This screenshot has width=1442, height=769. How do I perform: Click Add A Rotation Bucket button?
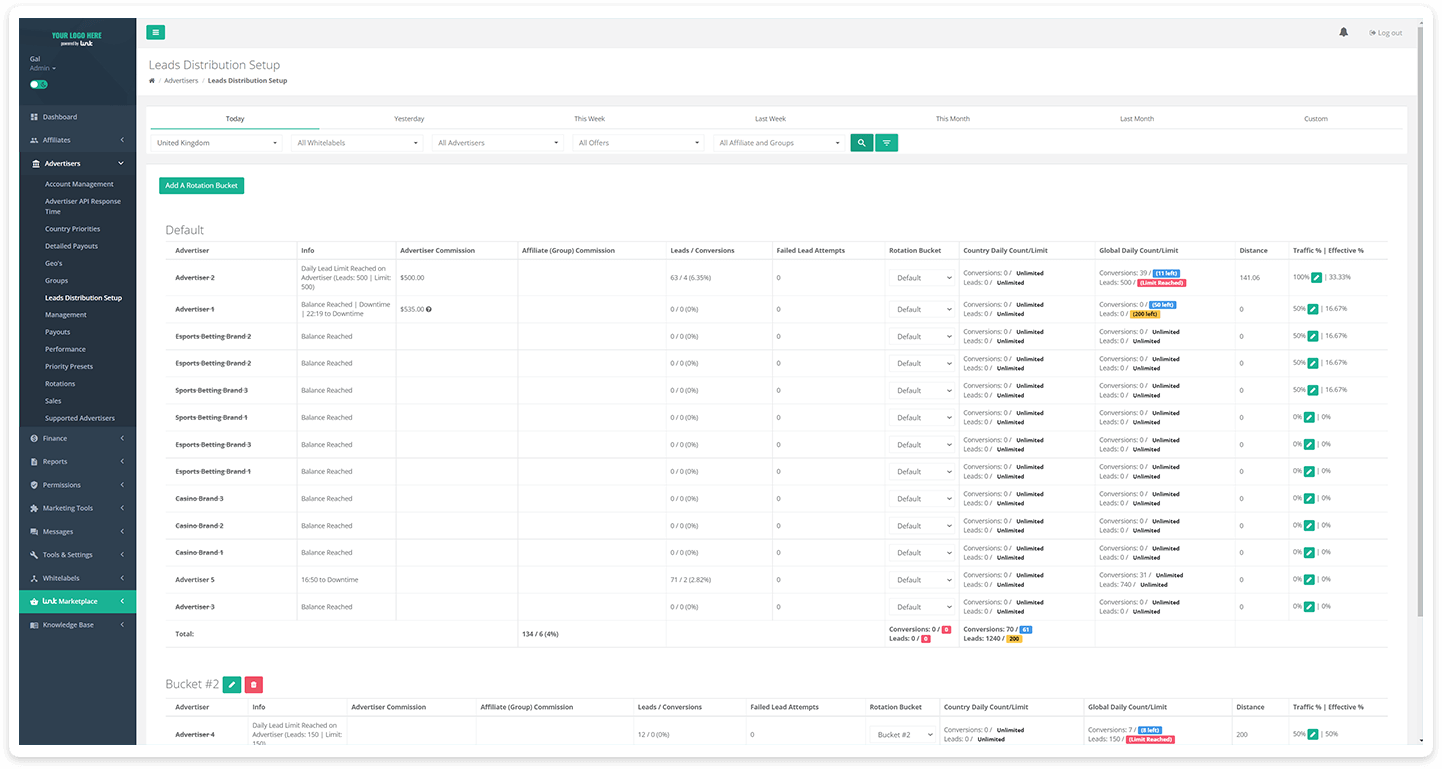(201, 185)
